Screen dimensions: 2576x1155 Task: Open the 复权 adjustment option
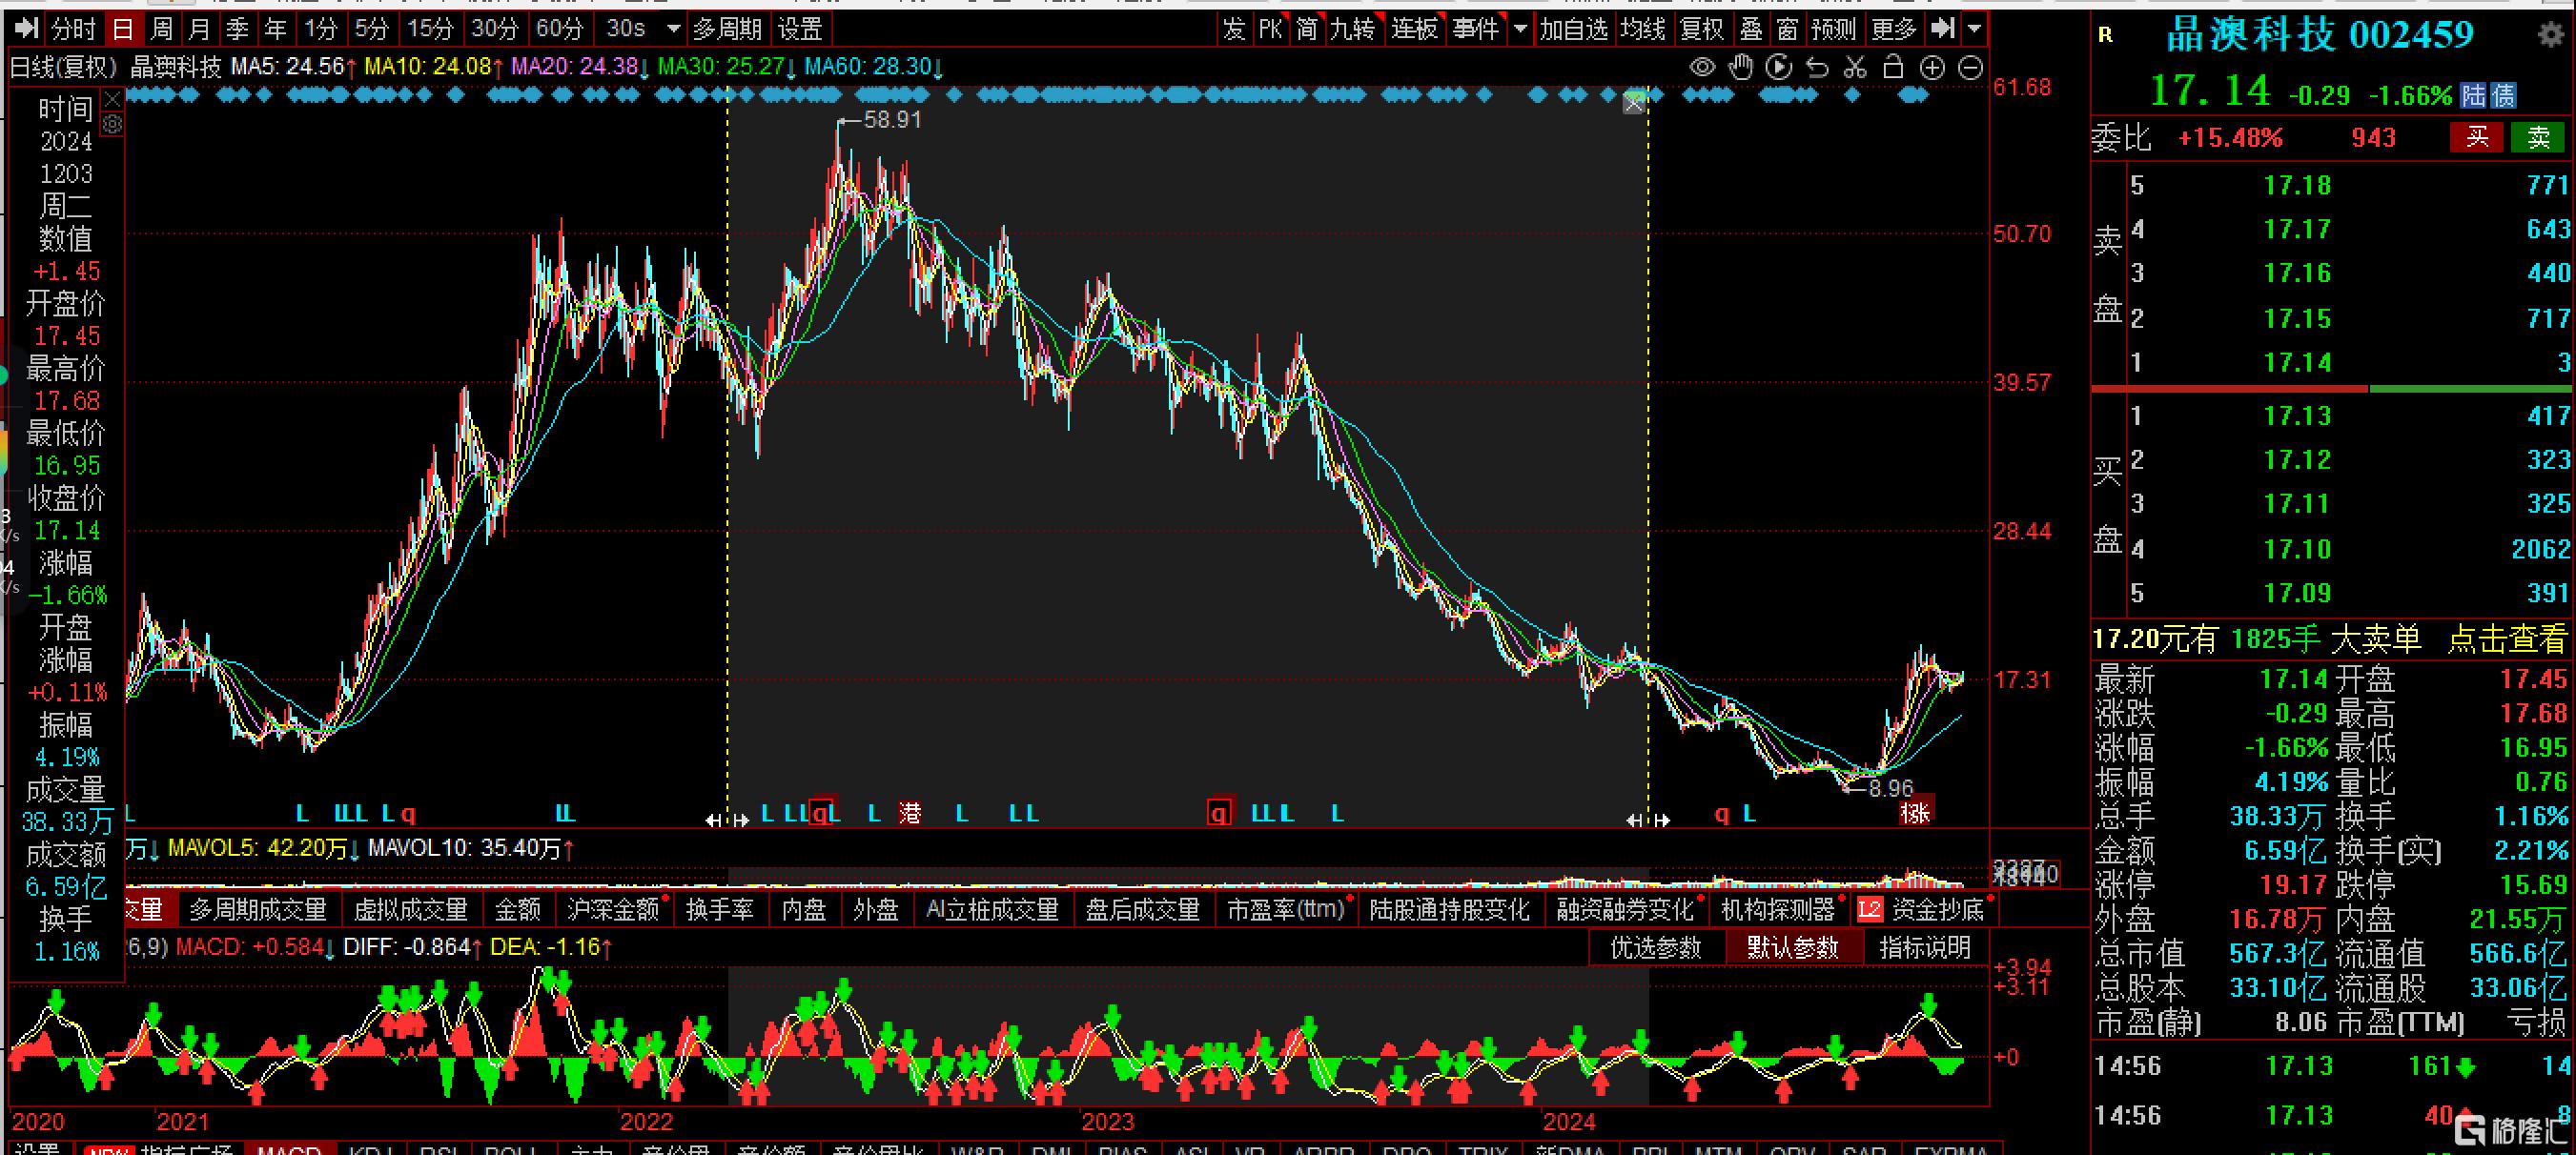[x=1702, y=29]
